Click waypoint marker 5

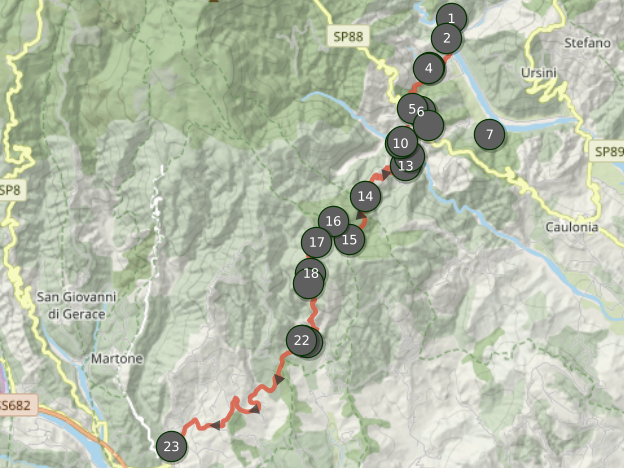[413, 109]
